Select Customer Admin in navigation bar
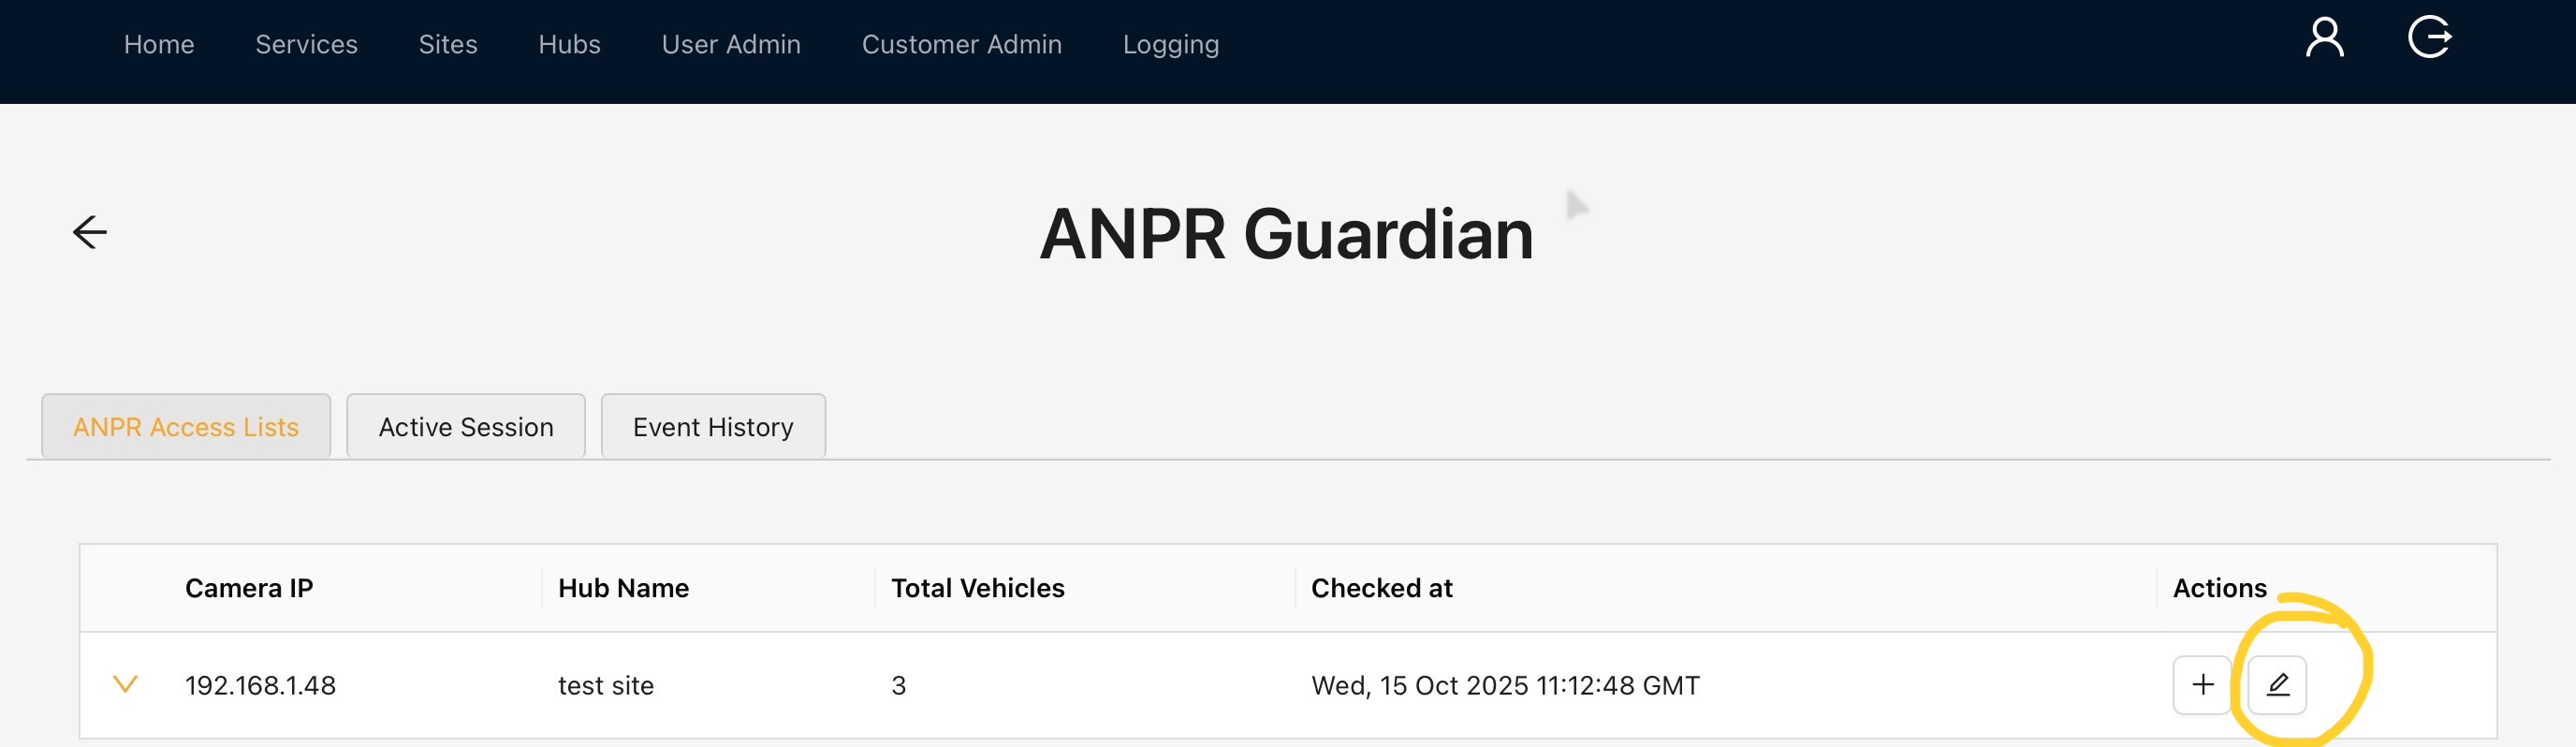 coord(961,45)
